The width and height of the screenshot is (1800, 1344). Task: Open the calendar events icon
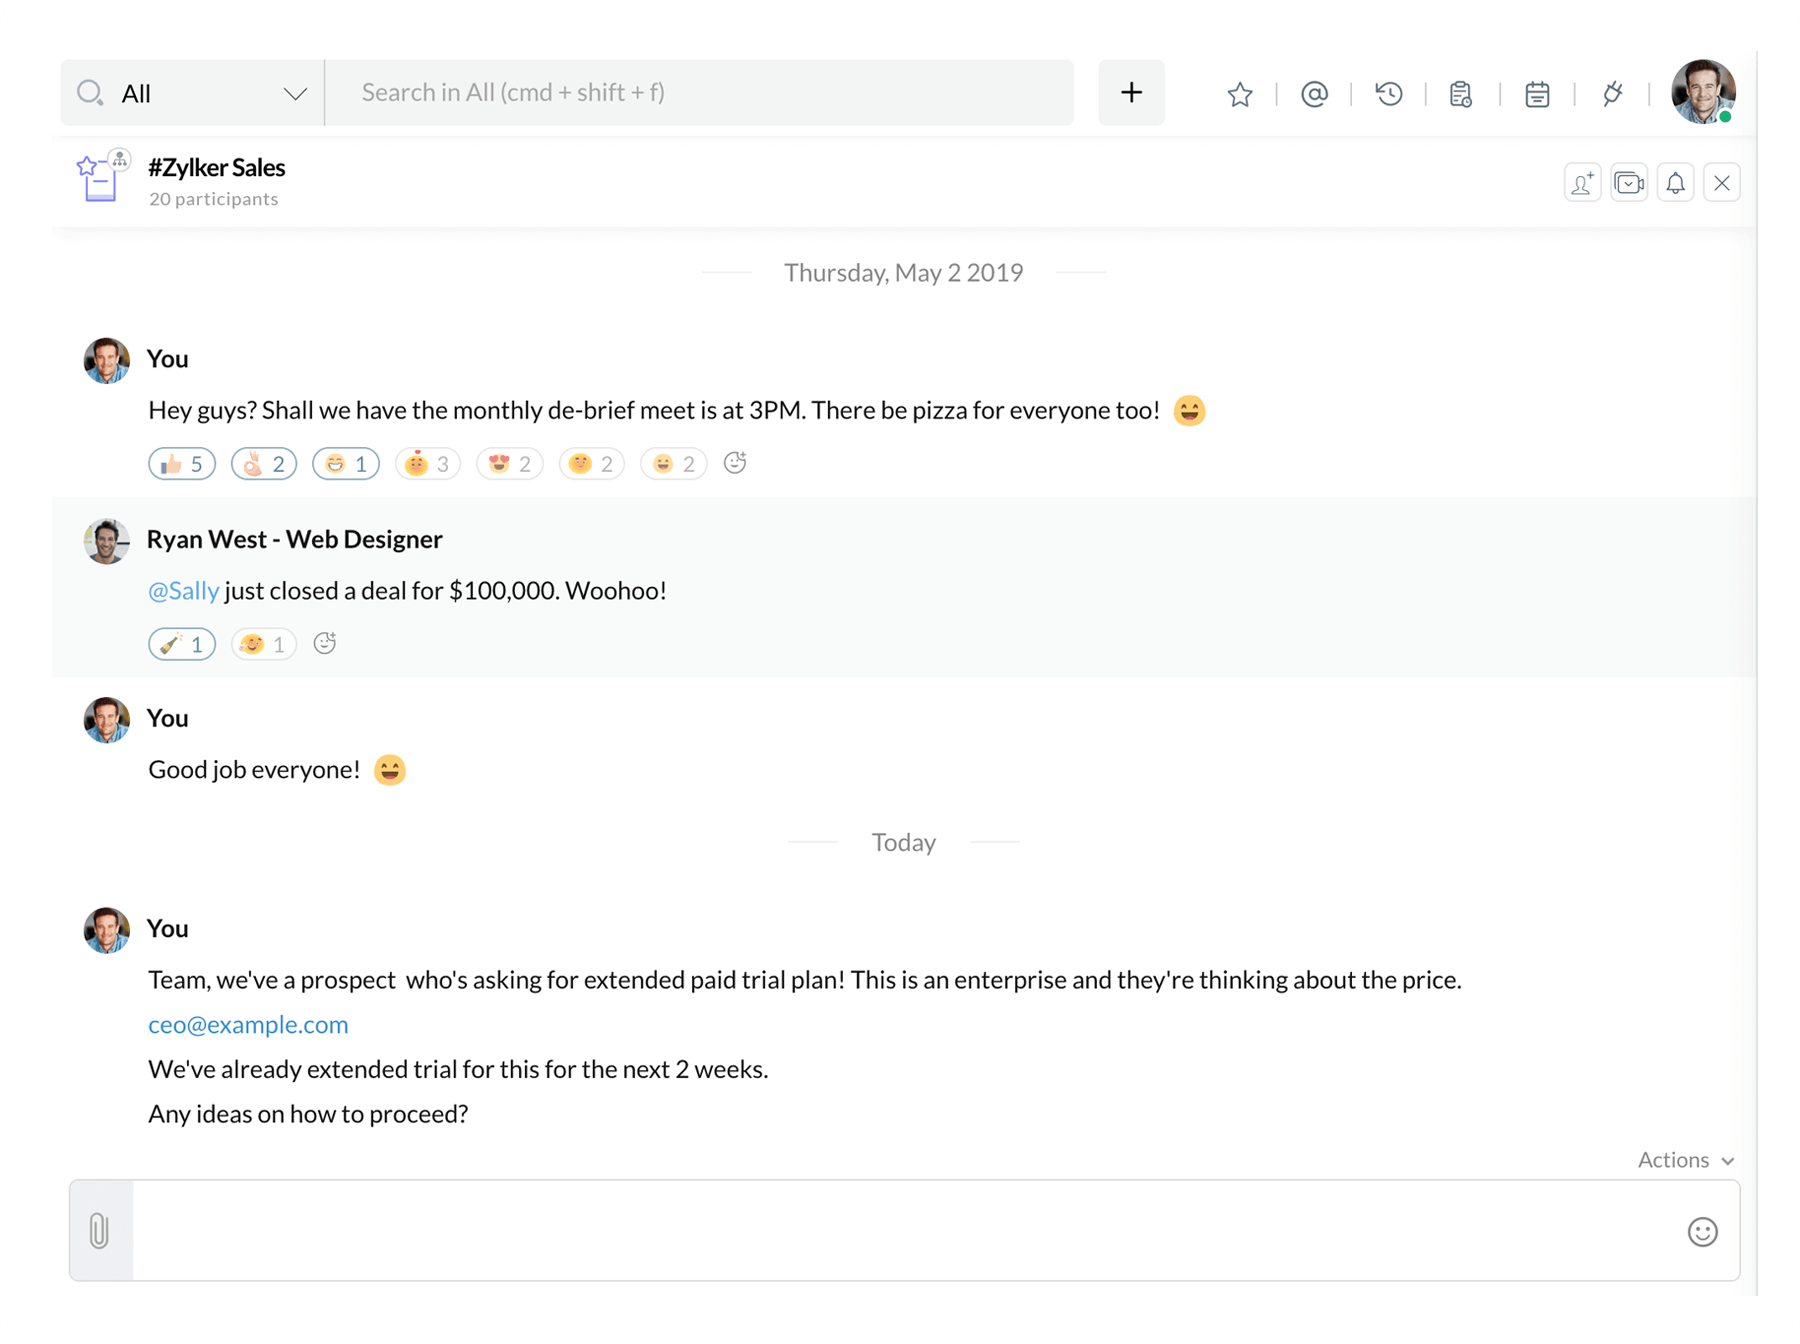coord(1537,94)
